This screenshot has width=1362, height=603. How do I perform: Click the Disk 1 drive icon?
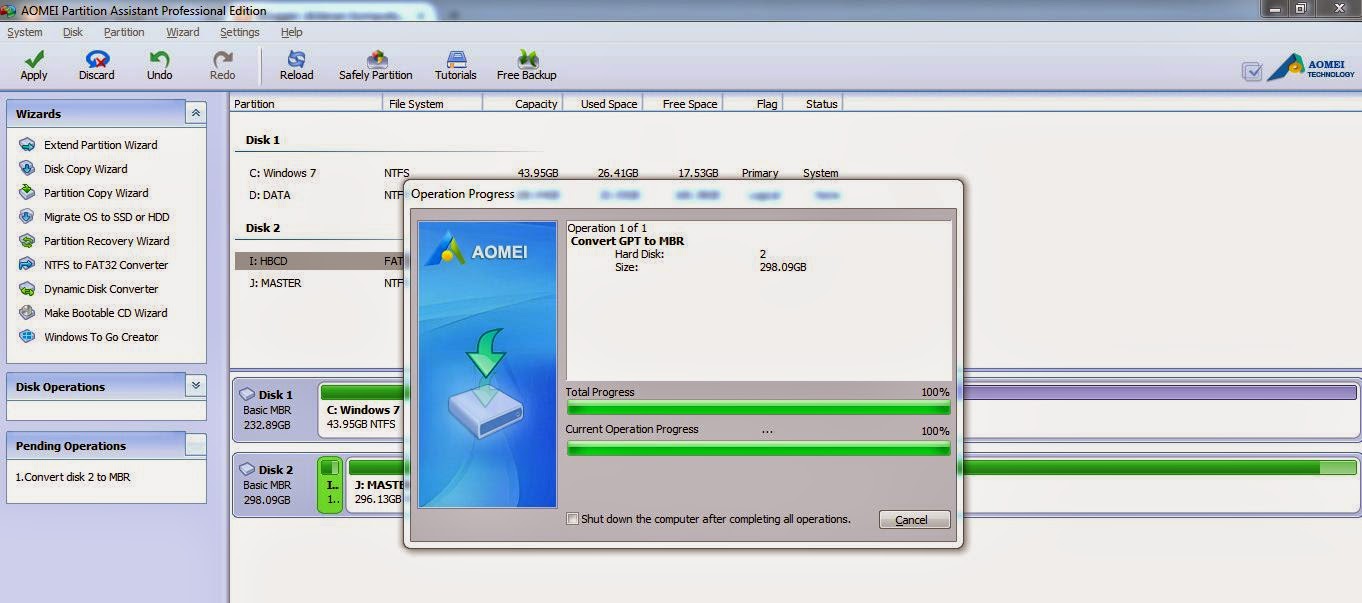pos(247,394)
